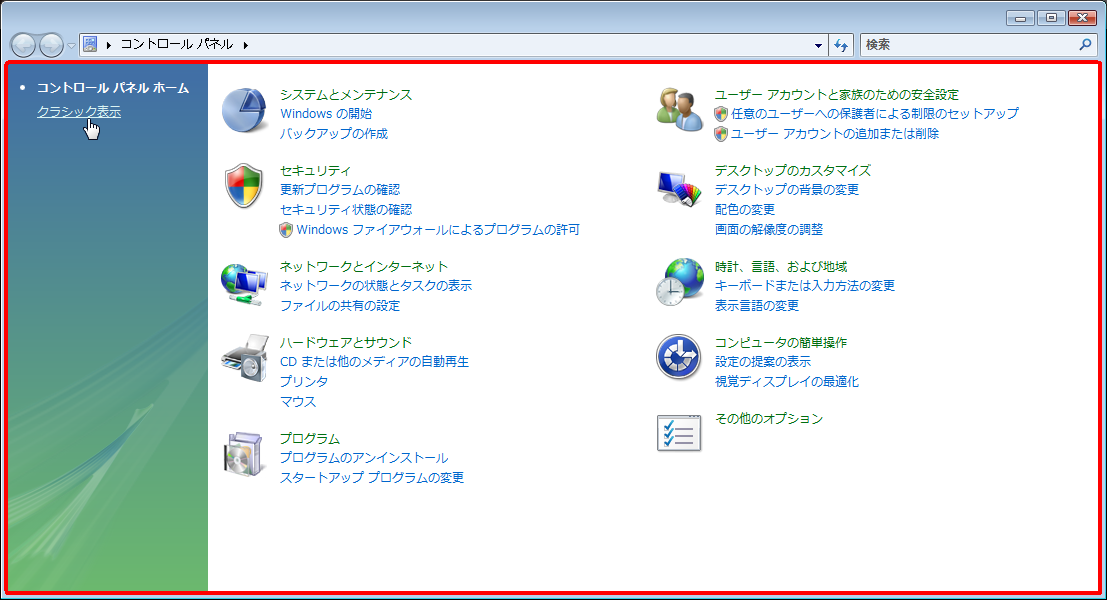Open コンピュータの簡単操作 heading

[x=781, y=342]
